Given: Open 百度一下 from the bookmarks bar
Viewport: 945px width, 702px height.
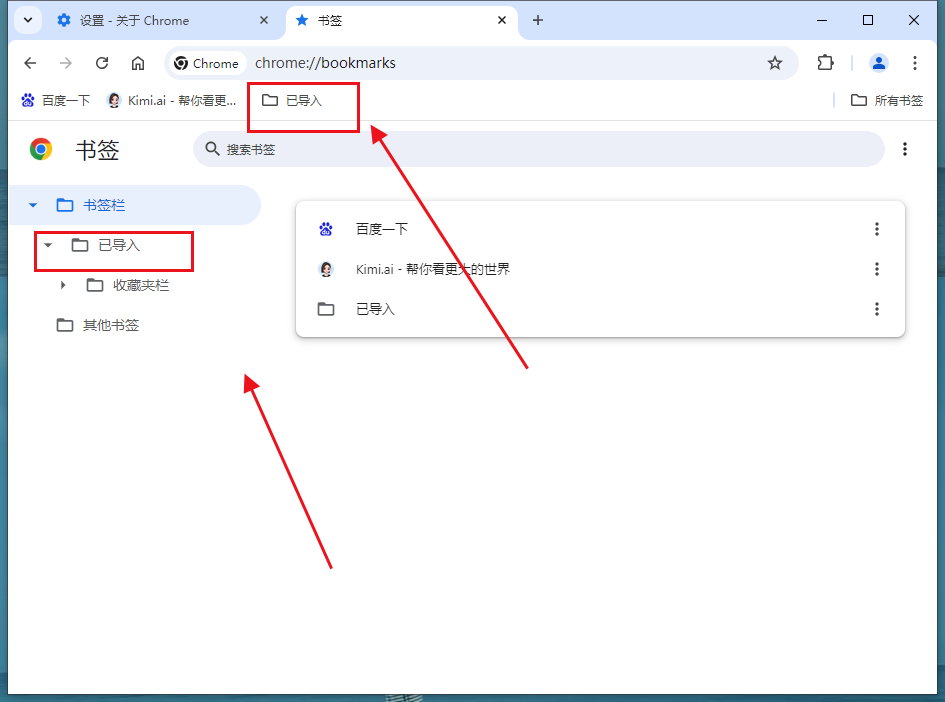Looking at the screenshot, I should tap(55, 101).
